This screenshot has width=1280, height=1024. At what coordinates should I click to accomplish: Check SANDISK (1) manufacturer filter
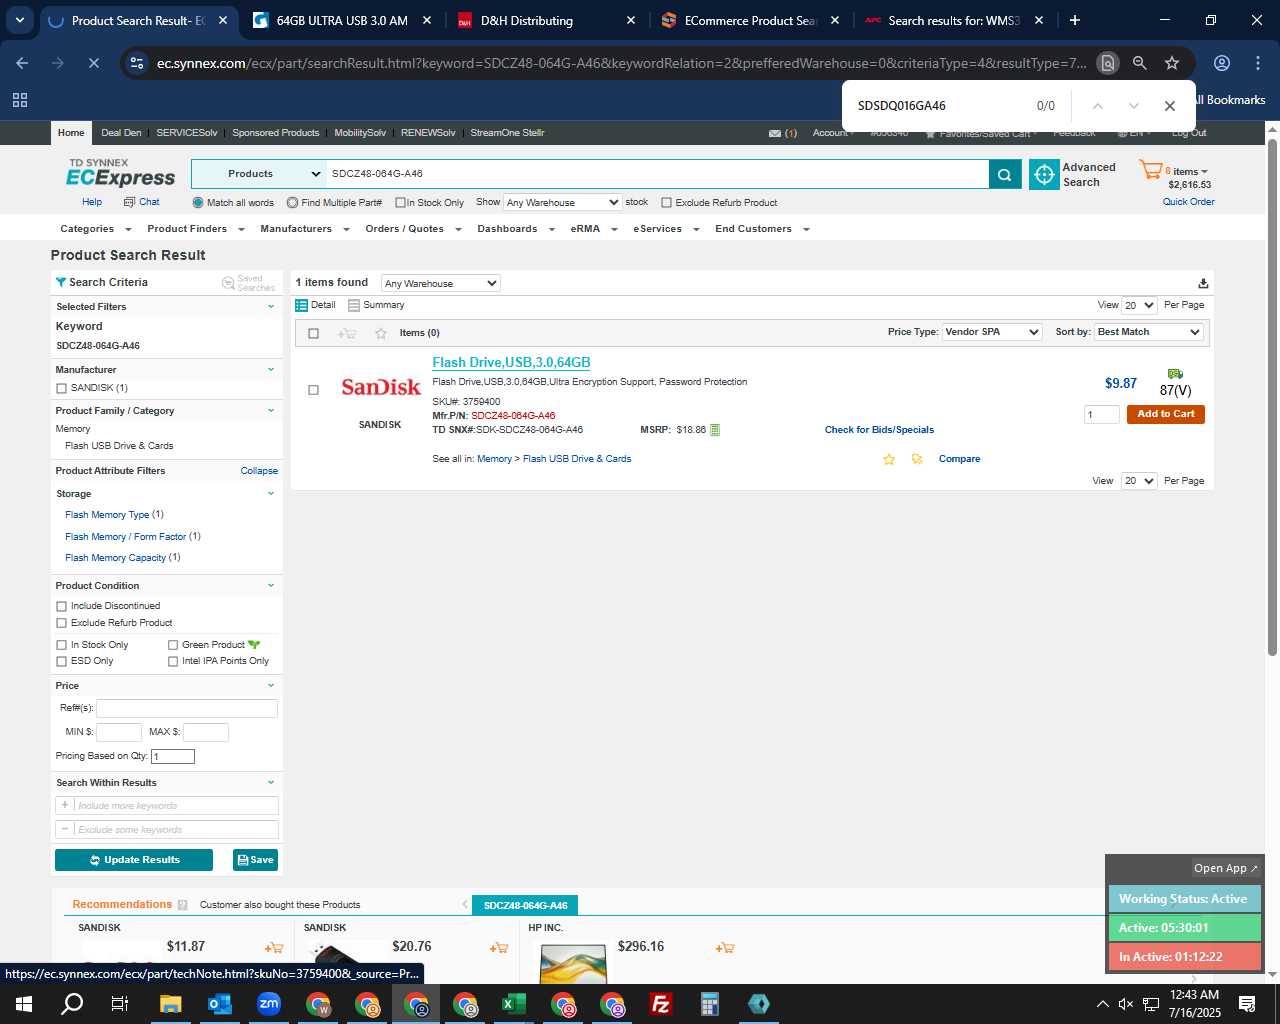[62, 389]
